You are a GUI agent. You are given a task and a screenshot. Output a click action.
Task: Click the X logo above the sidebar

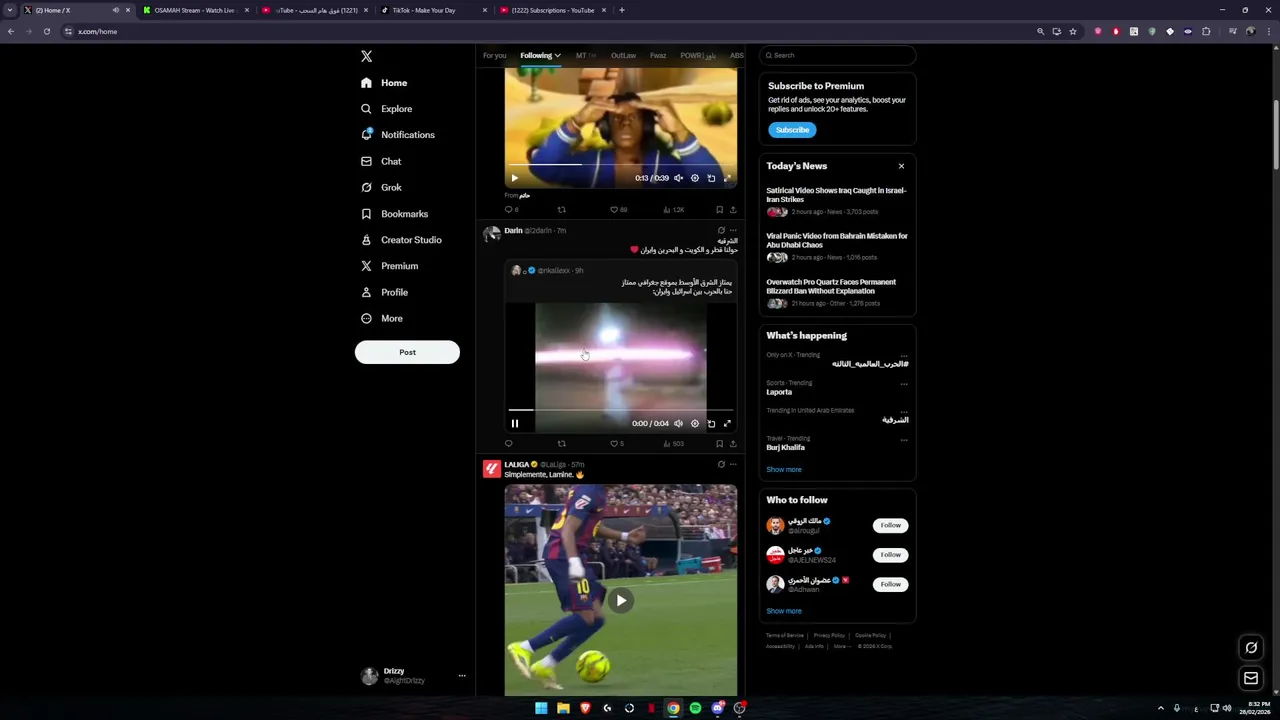[x=366, y=57]
